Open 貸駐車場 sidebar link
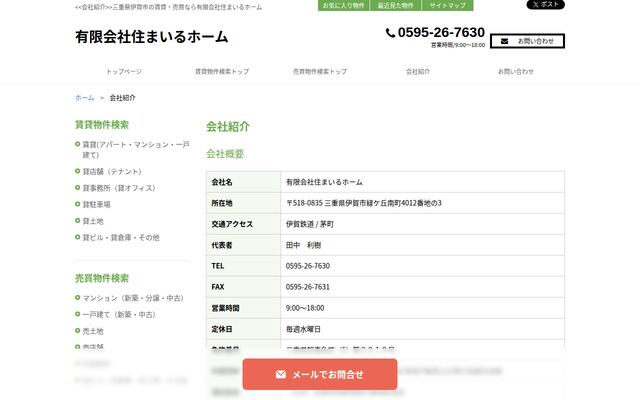Viewport: 640px width, 400px height. [96, 204]
